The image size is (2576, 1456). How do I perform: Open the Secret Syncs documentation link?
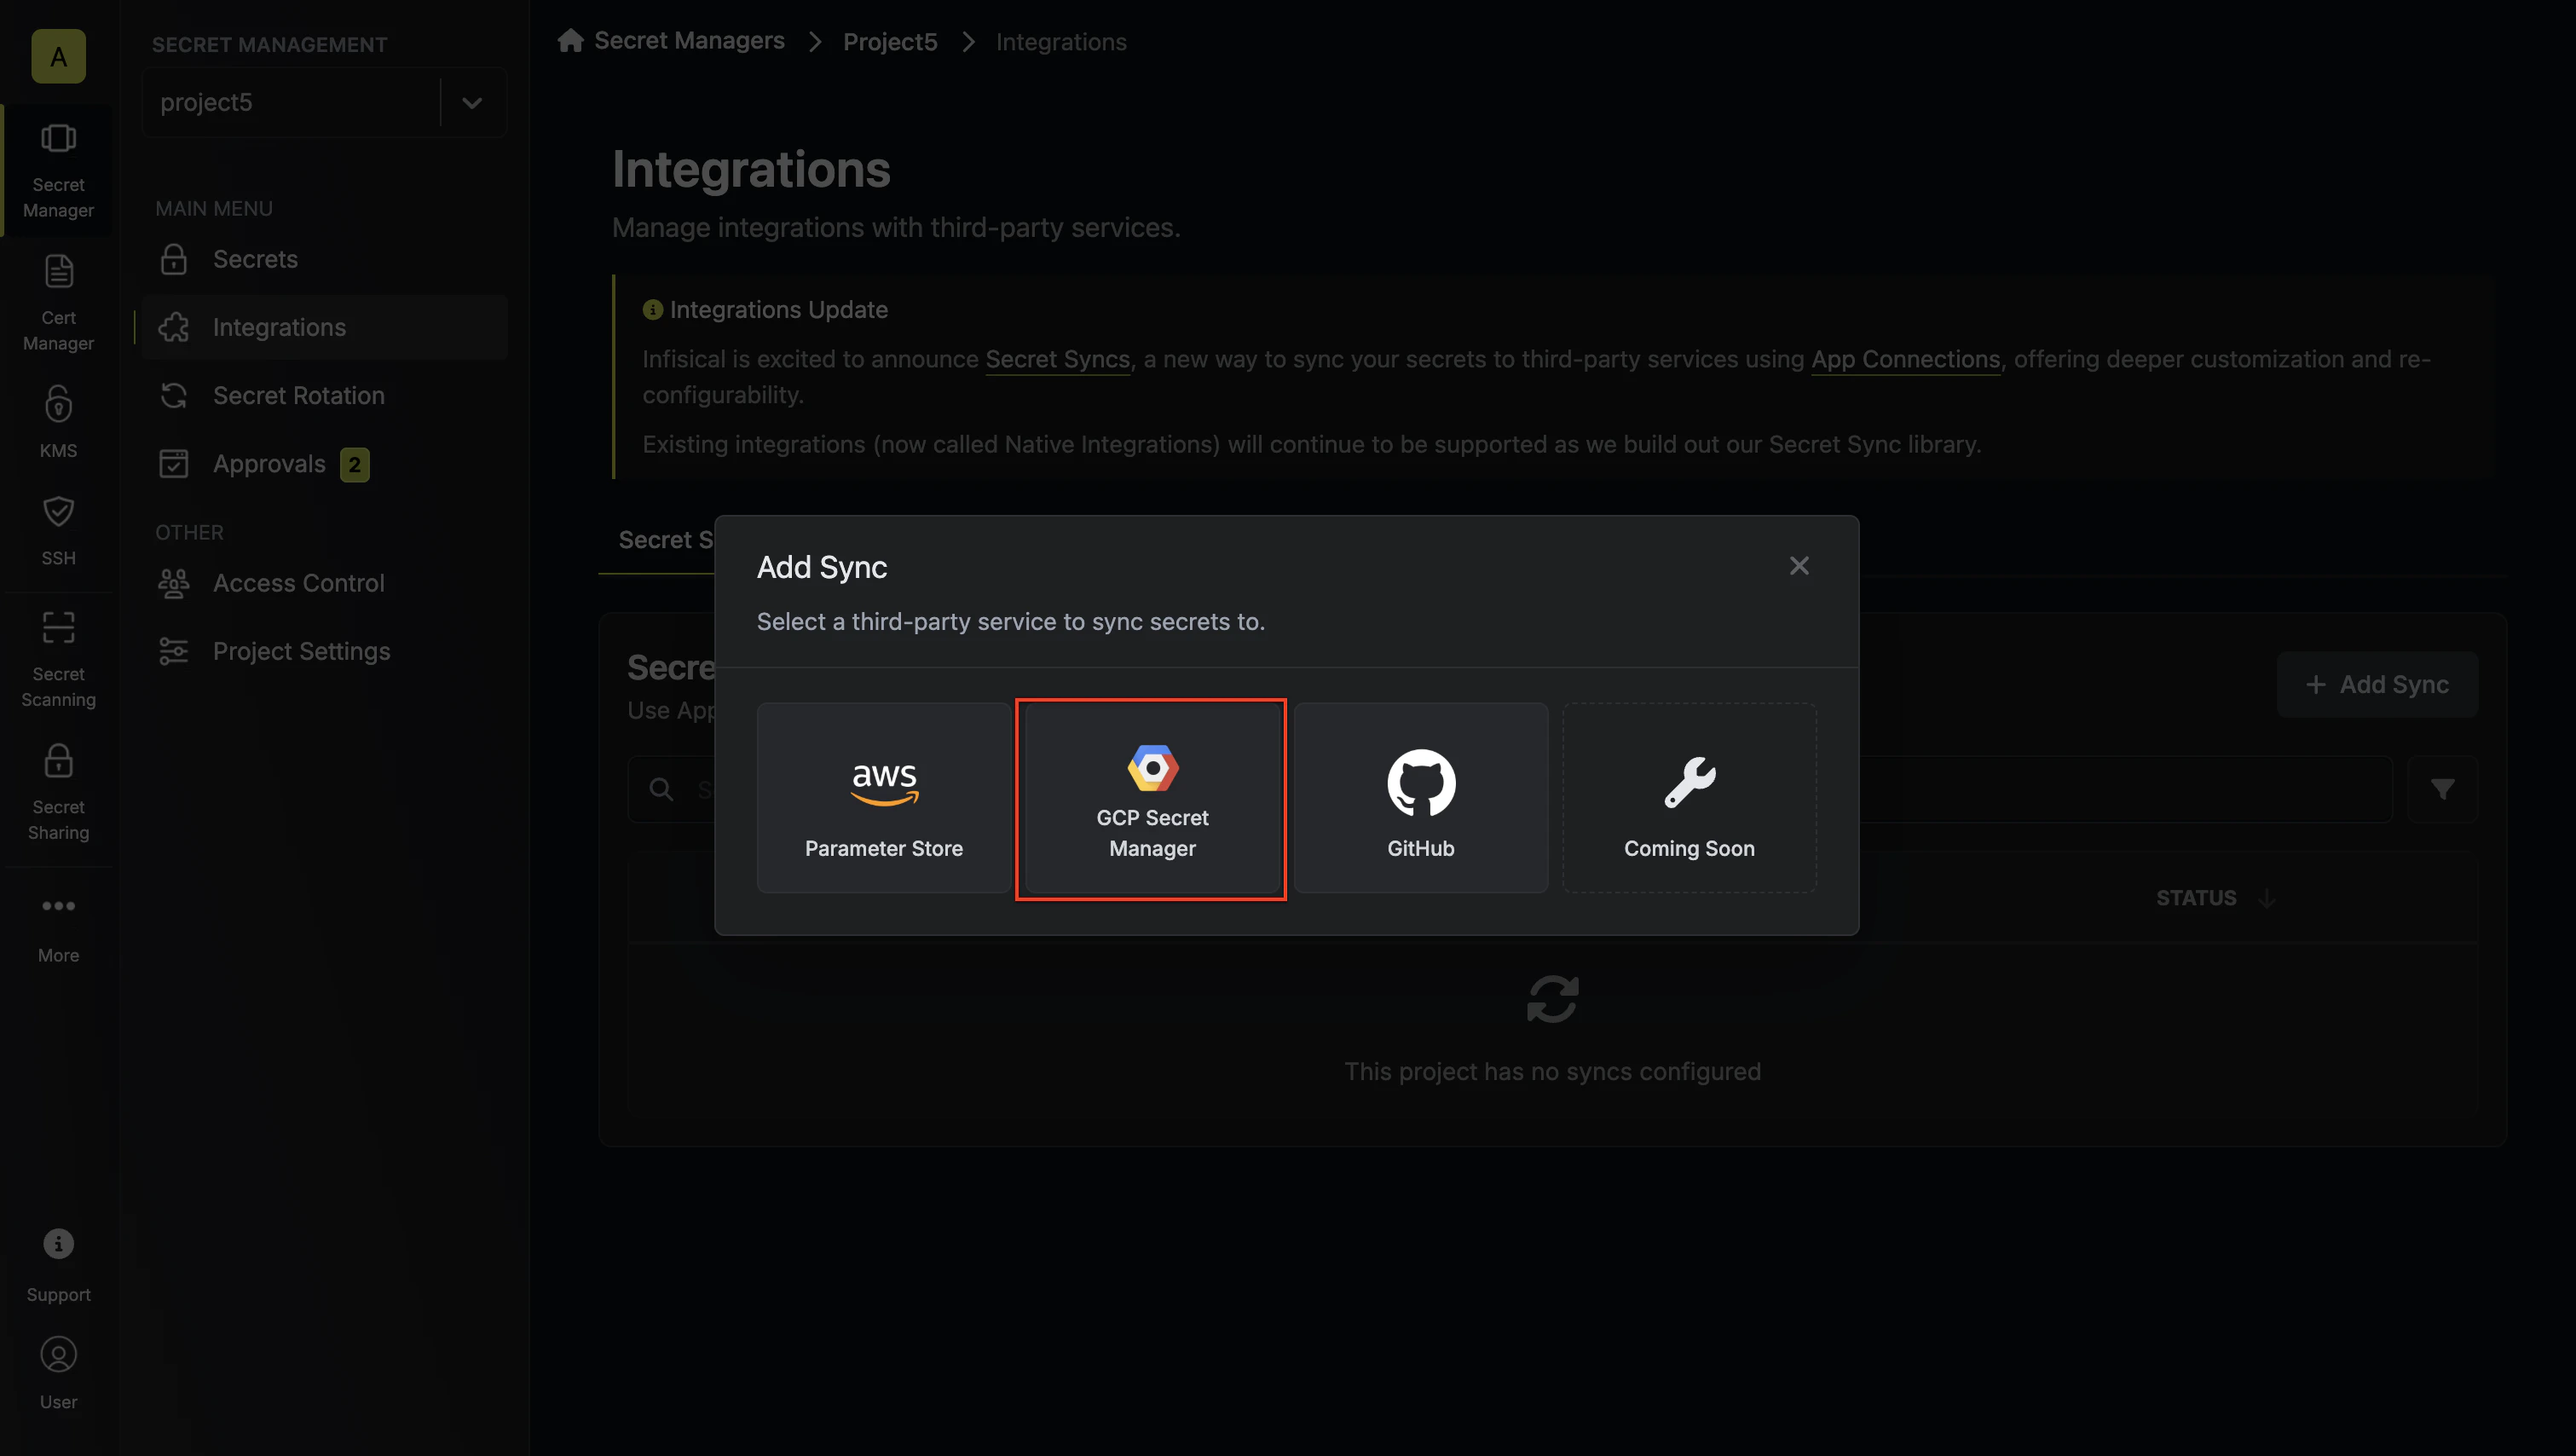coord(1057,359)
